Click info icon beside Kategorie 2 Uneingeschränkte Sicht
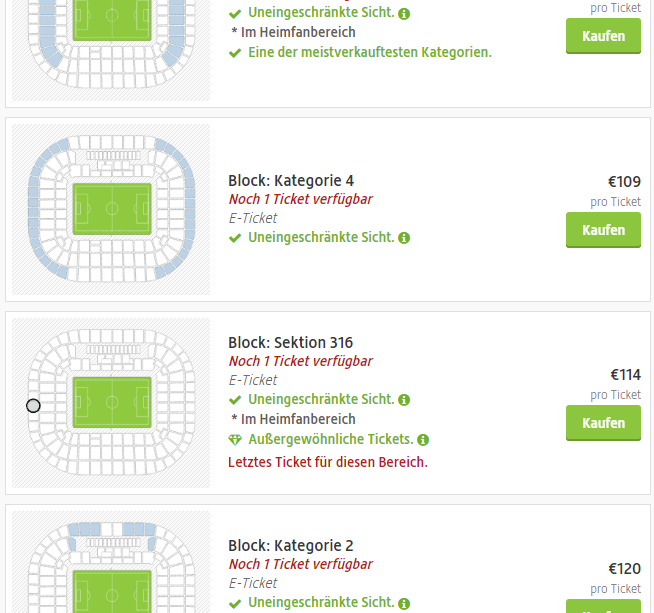 click(404, 604)
